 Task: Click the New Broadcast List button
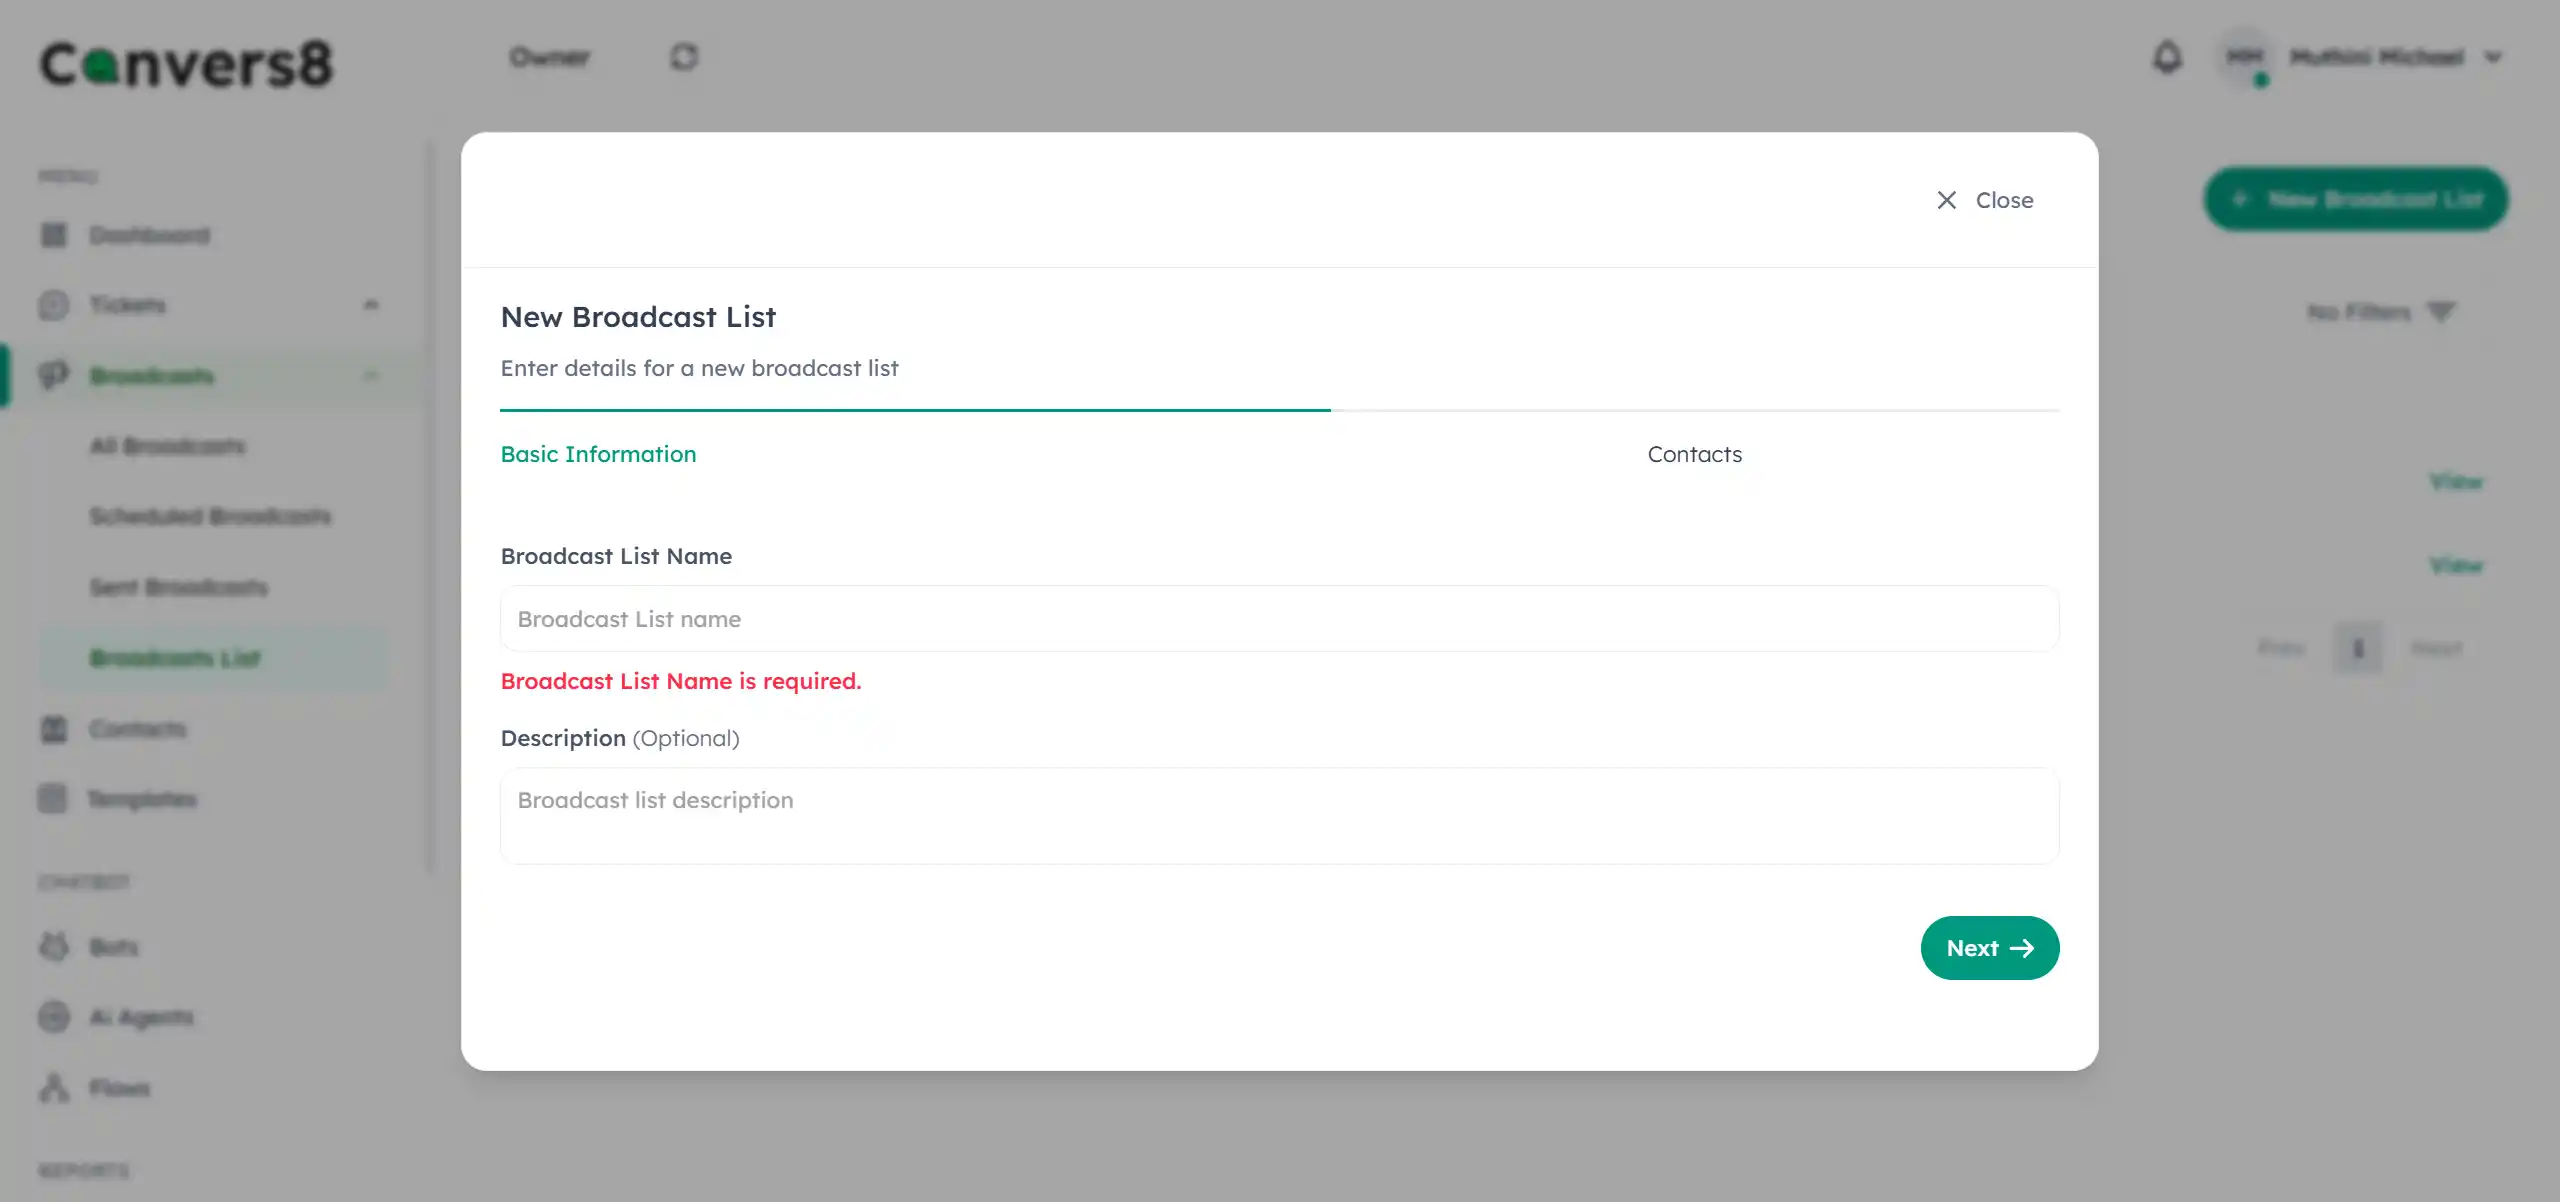click(x=2356, y=199)
